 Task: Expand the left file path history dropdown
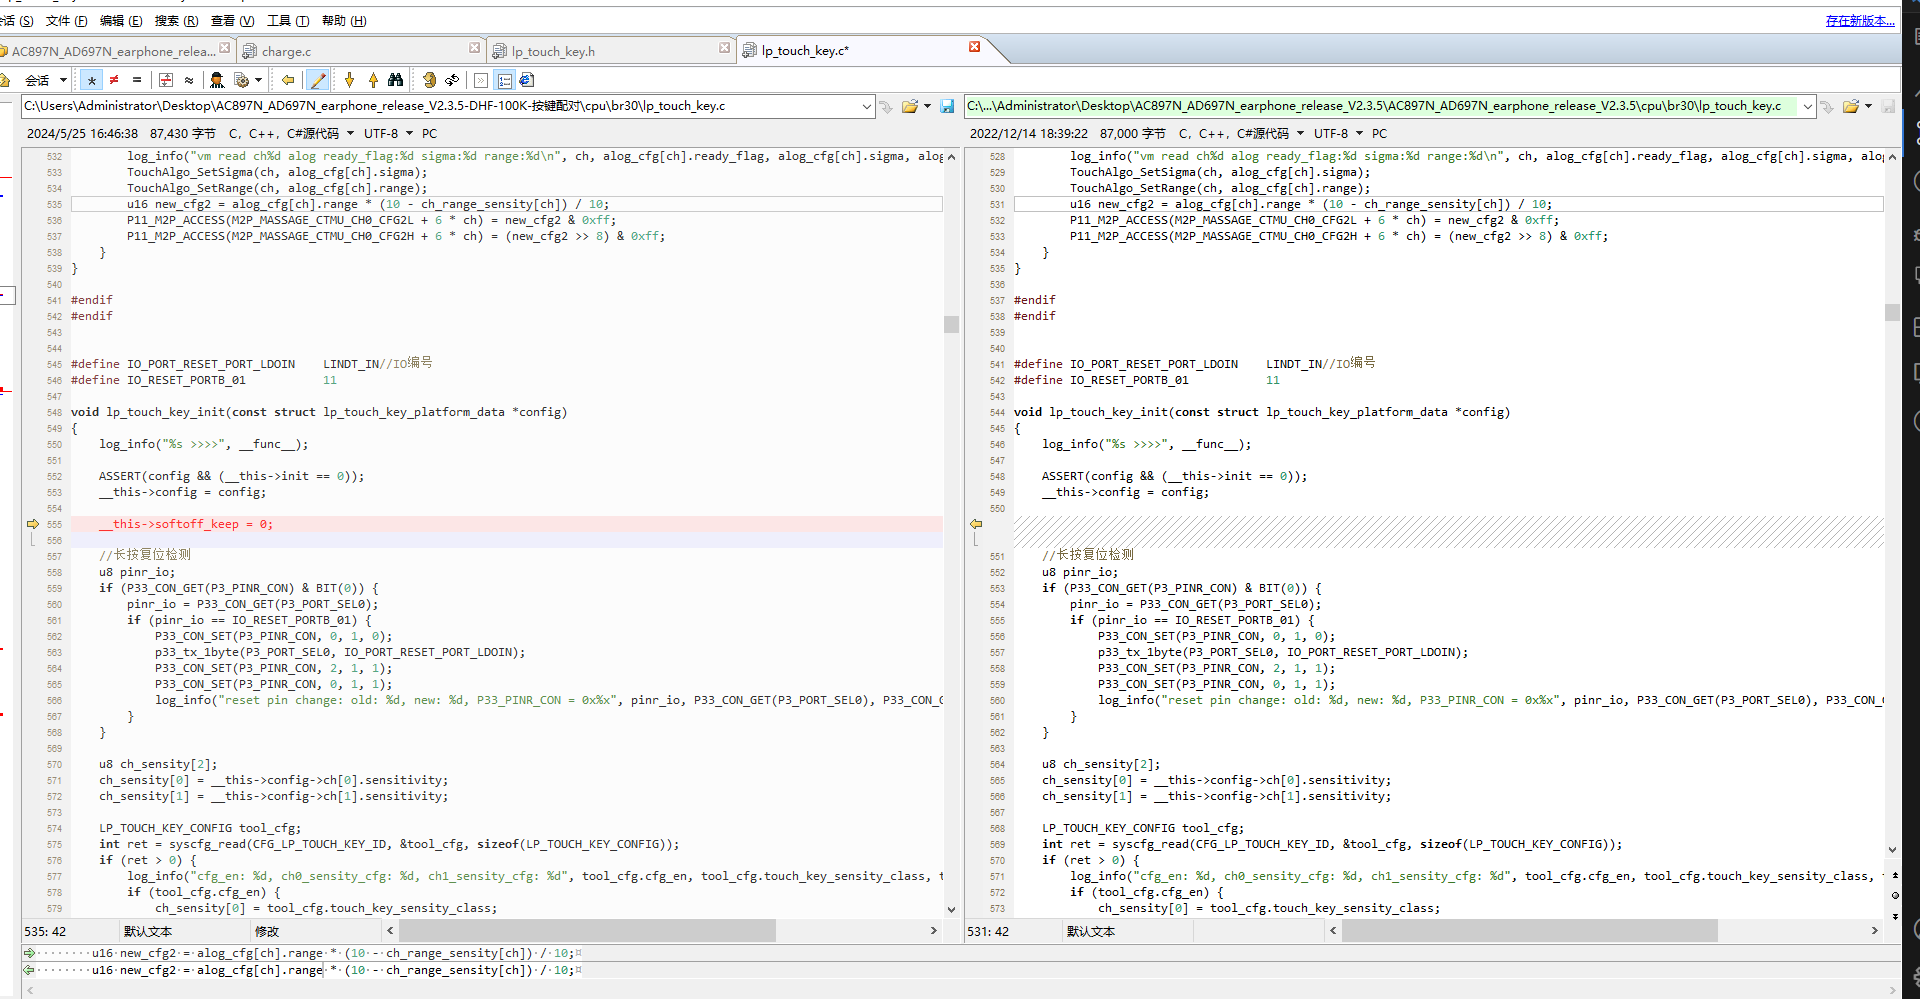tap(867, 106)
